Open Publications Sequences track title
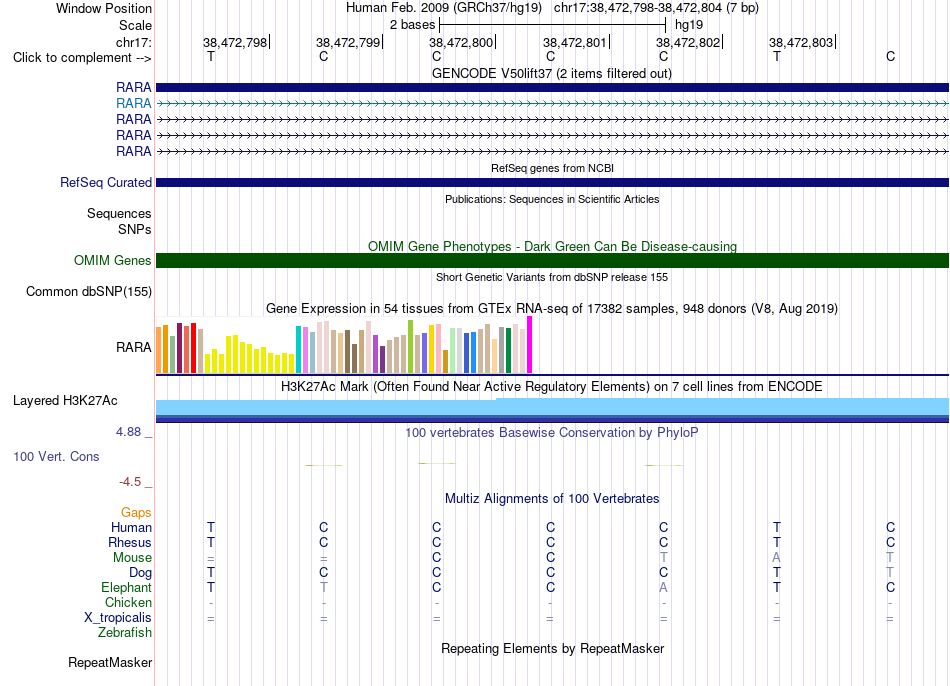Viewport: 950px width, 686px height. tap(552, 199)
